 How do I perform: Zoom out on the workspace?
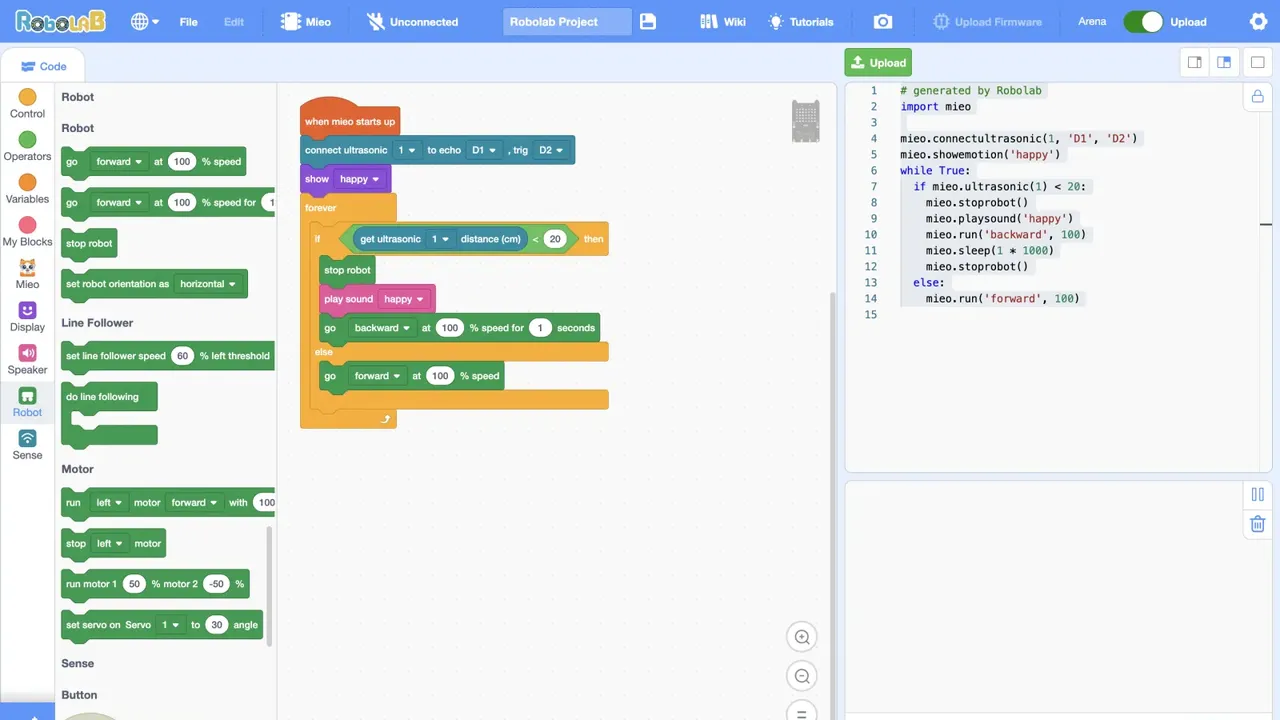[x=802, y=676]
